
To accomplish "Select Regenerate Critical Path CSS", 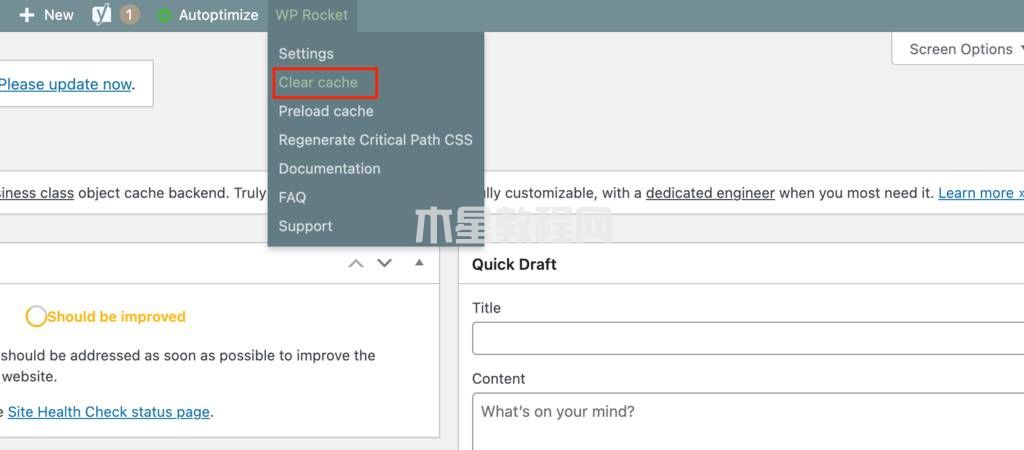I will click(x=376, y=140).
